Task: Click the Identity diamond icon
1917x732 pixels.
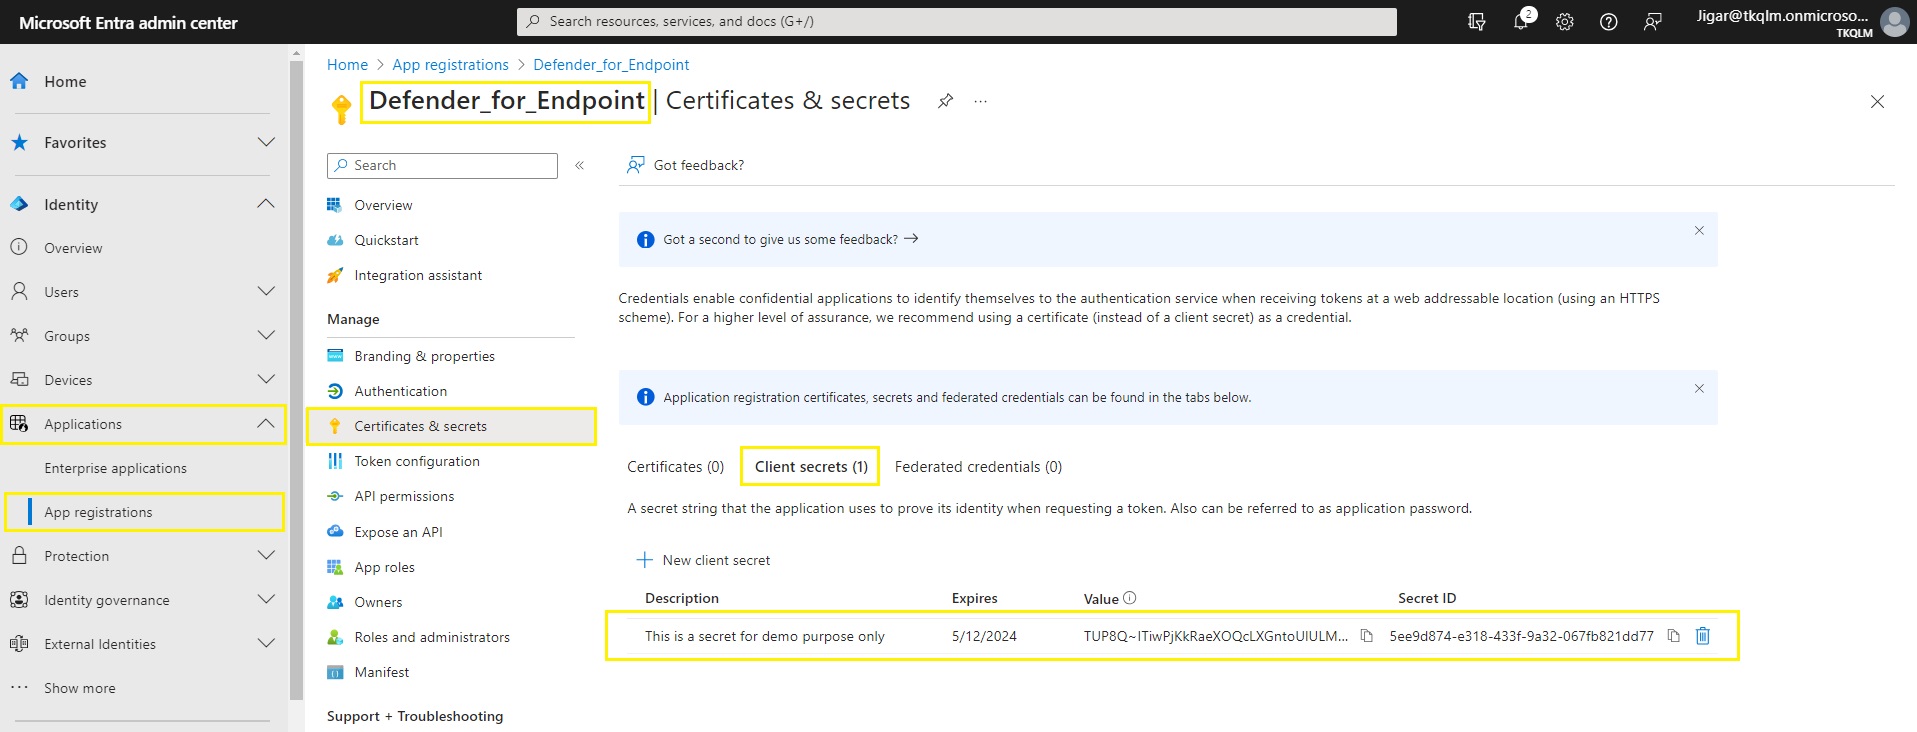Action: pos(19,204)
